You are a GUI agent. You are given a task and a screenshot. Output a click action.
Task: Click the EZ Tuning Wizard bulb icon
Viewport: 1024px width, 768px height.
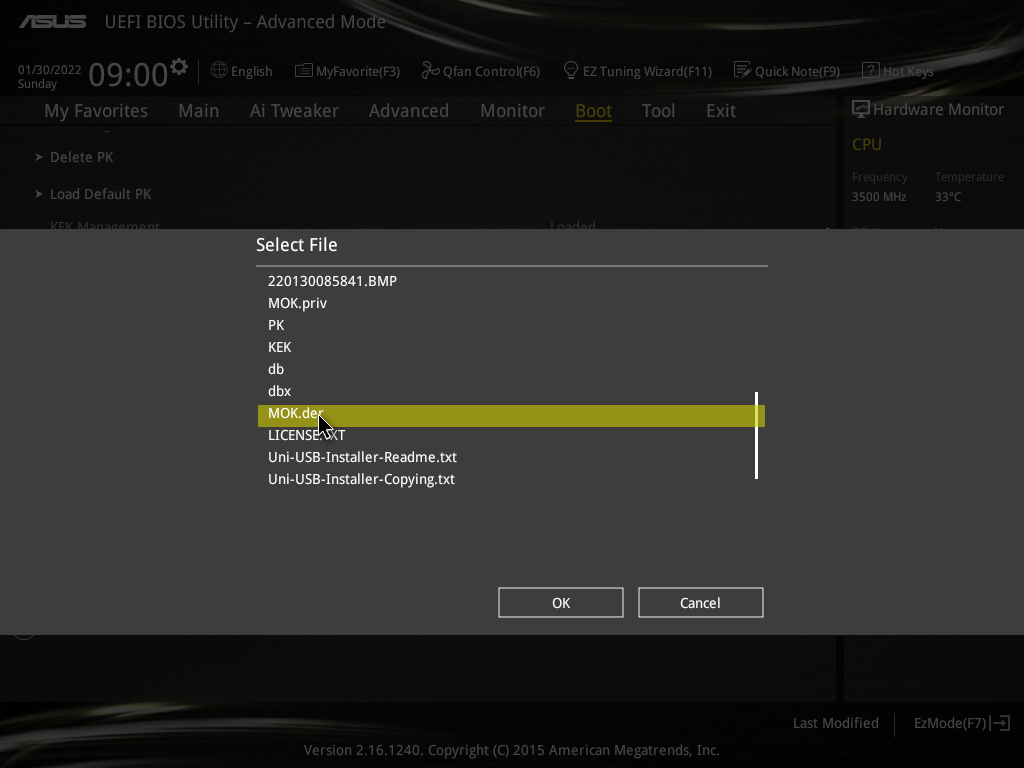pos(571,70)
